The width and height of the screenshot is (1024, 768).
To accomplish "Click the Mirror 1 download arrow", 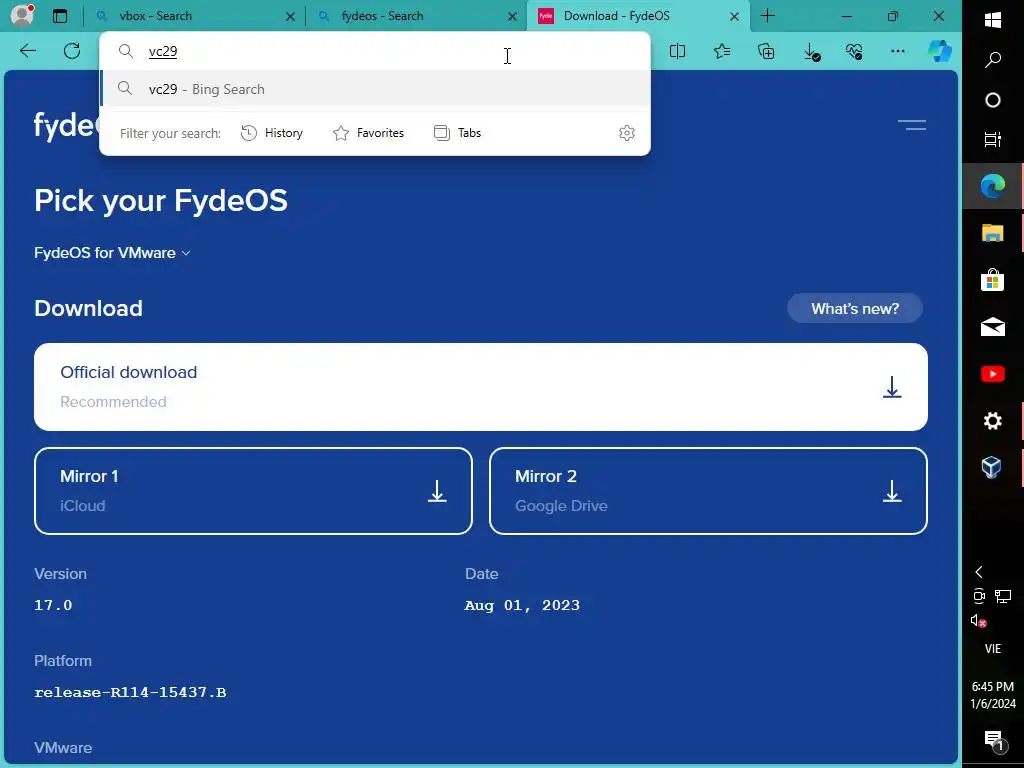I will (437, 491).
